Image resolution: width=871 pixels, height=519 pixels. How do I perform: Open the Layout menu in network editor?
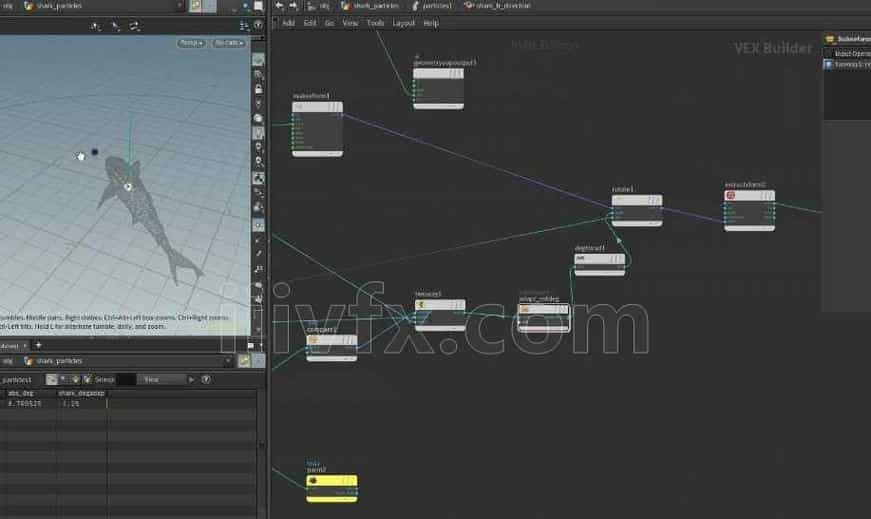pos(403,23)
